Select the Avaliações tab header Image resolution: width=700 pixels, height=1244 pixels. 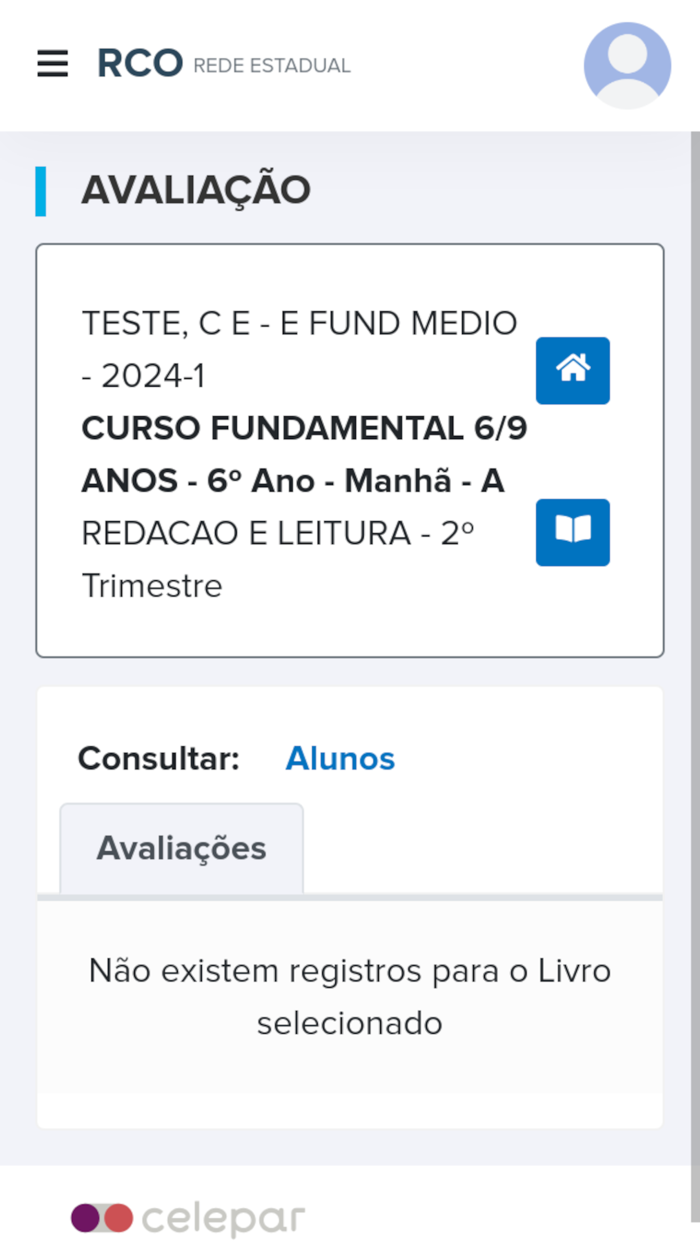pos(181,847)
